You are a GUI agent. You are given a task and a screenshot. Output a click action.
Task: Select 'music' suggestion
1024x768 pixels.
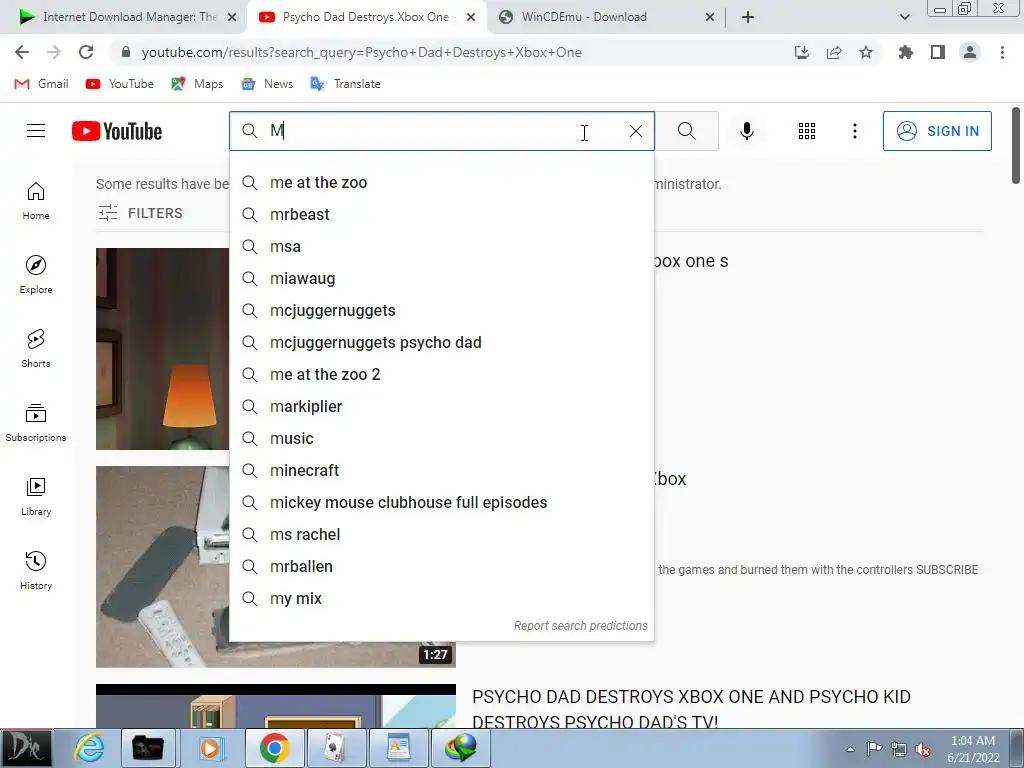pos(441,439)
